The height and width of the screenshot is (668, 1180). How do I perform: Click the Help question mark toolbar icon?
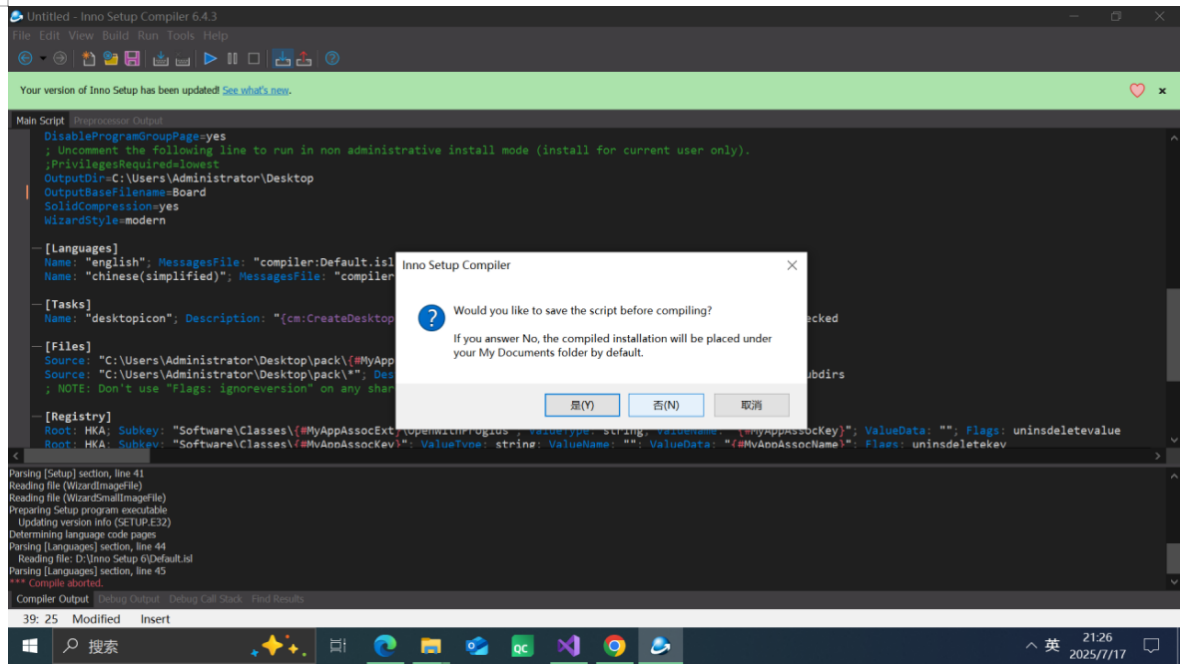point(332,59)
